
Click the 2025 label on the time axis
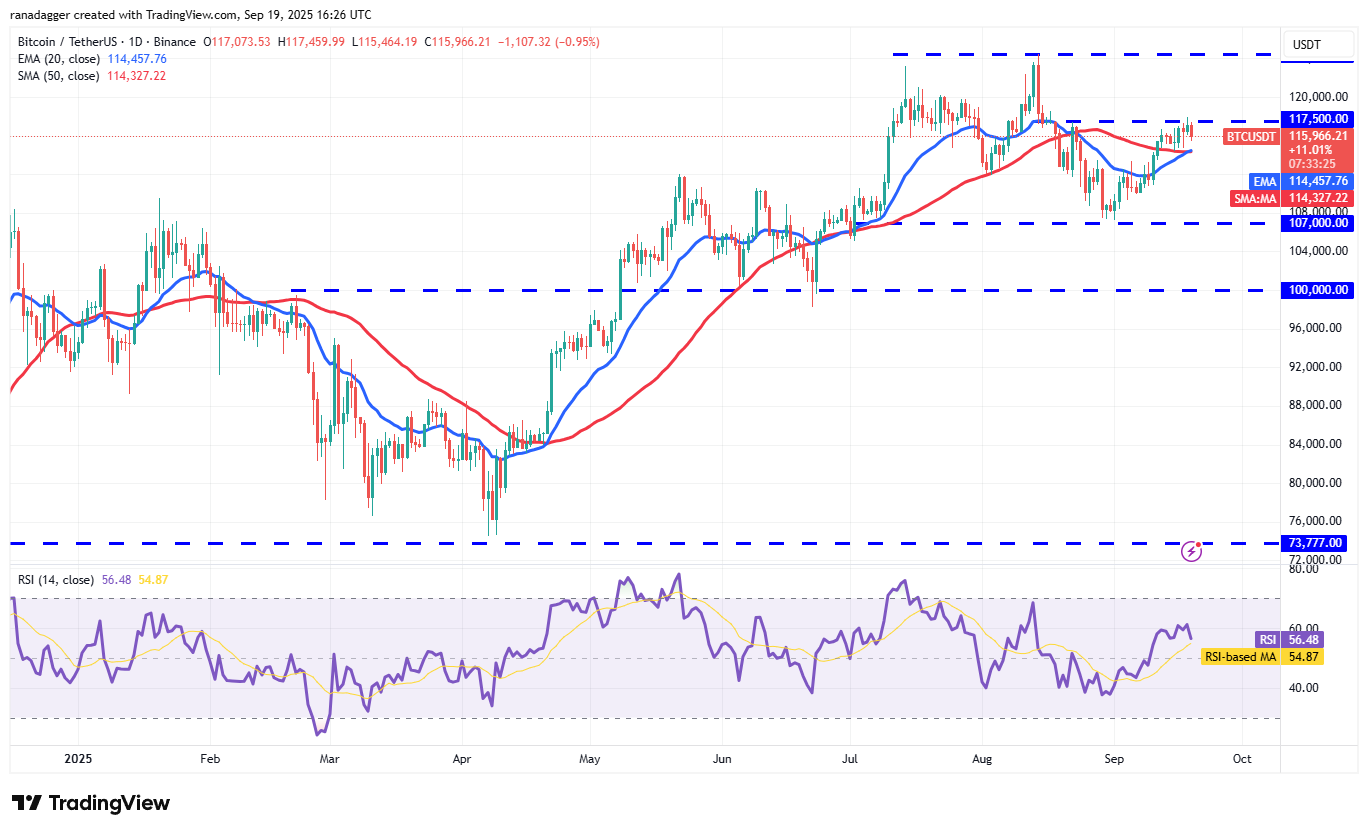coord(78,759)
